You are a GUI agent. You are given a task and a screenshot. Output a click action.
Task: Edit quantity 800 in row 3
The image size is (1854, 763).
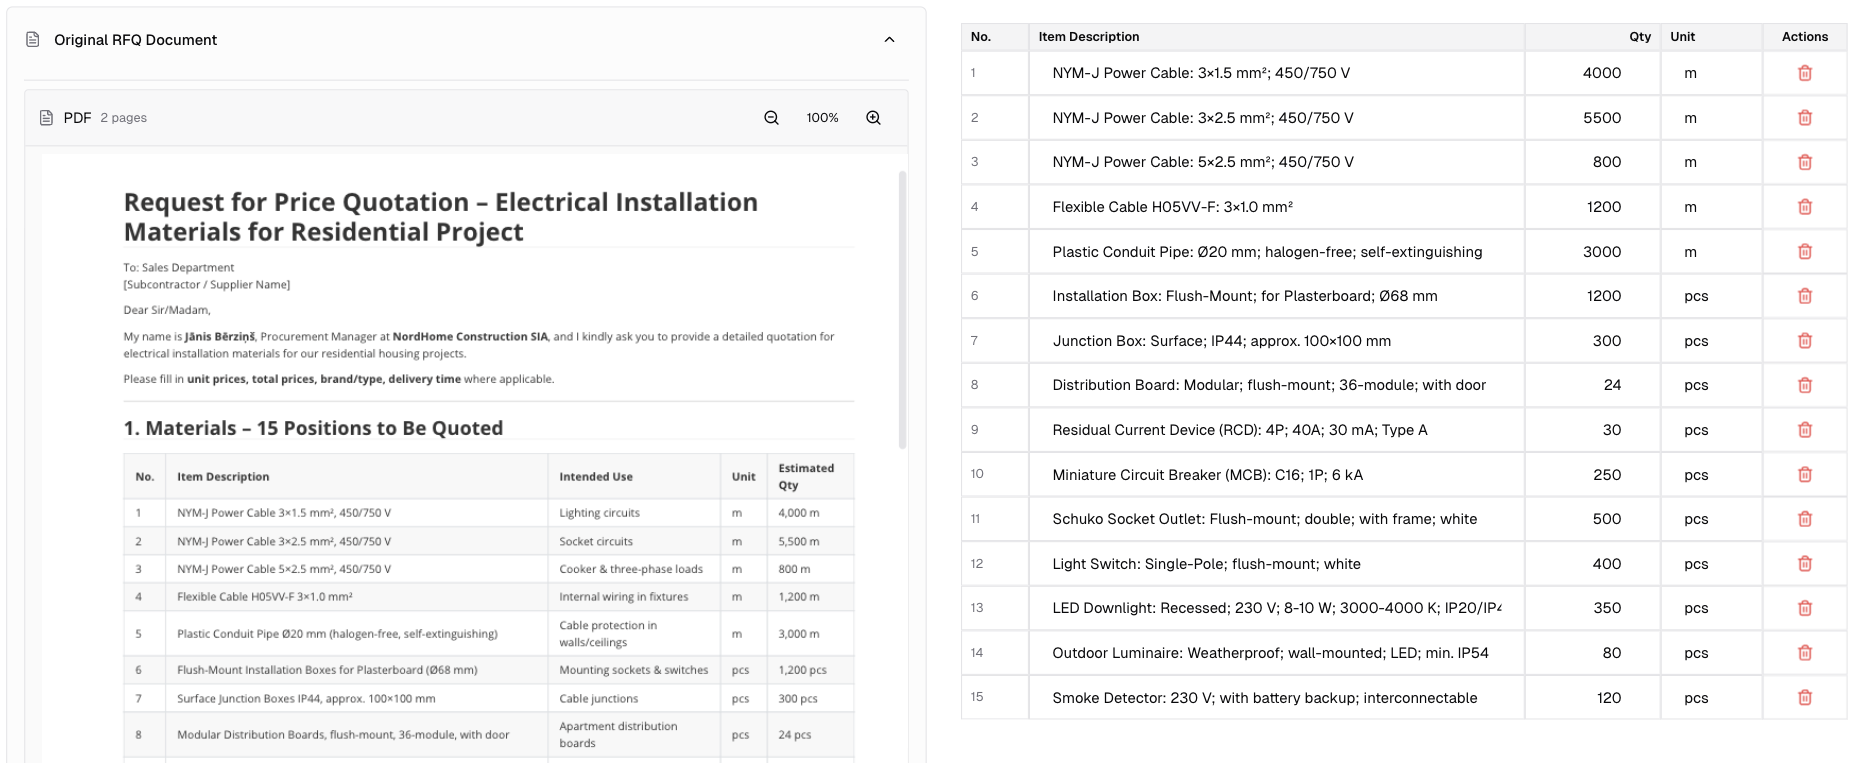coord(1592,162)
